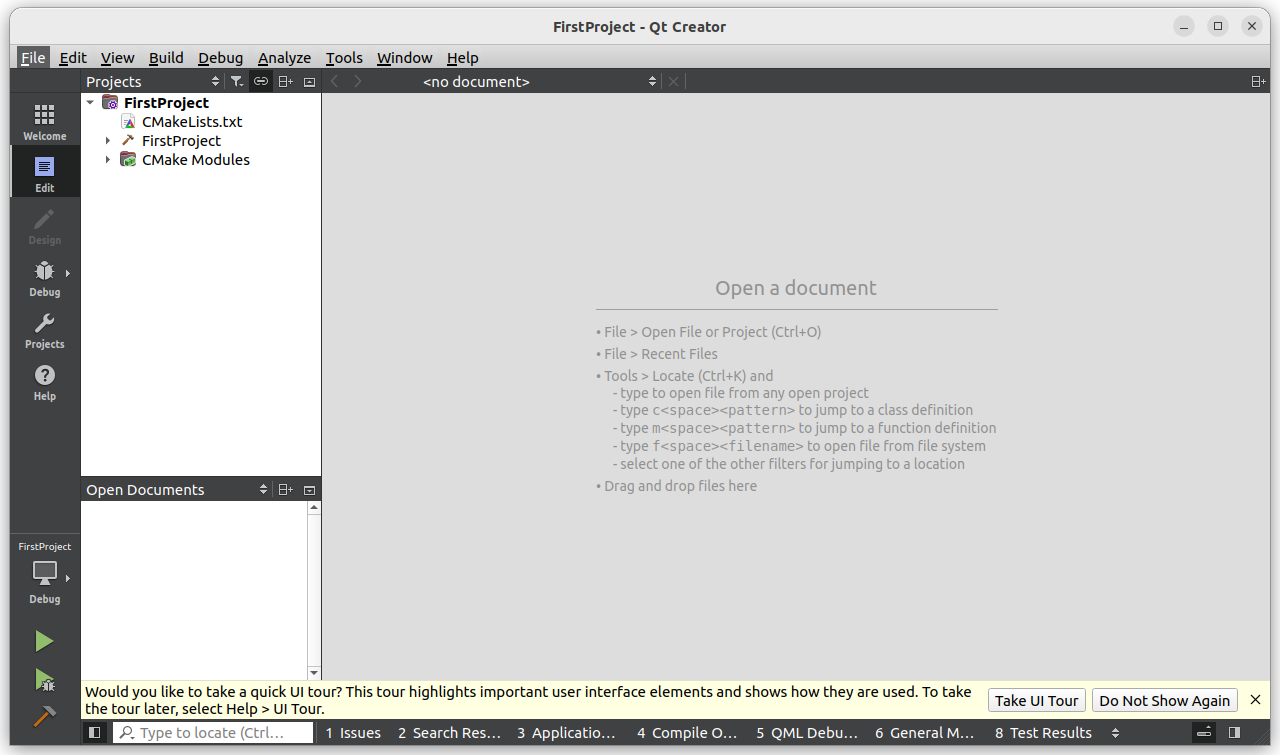Open the Analyze menu
This screenshot has height=755, width=1280.
(x=285, y=57)
